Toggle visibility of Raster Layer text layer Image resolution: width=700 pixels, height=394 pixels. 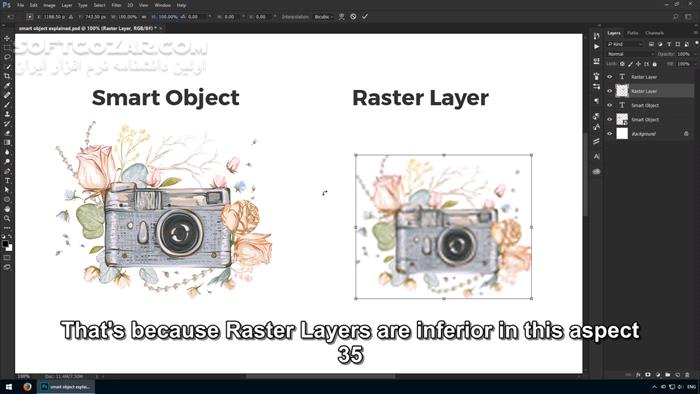(x=609, y=77)
